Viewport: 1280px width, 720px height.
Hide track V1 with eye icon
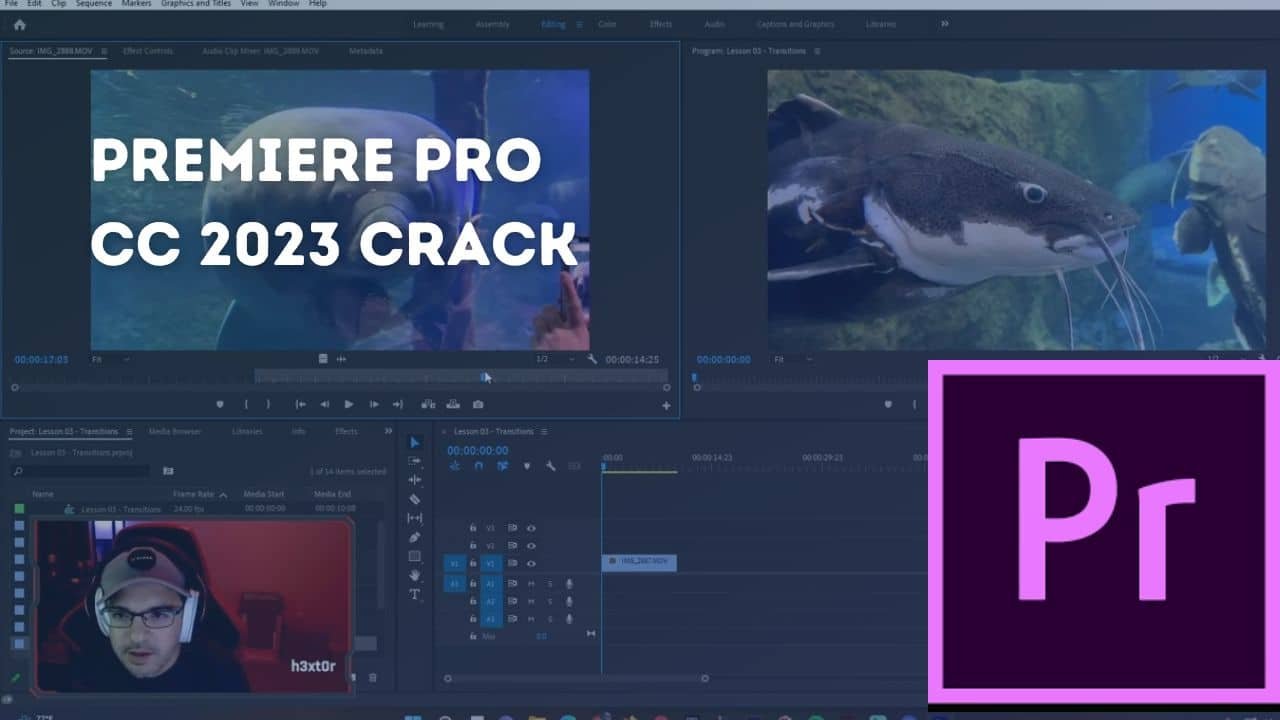coord(531,563)
